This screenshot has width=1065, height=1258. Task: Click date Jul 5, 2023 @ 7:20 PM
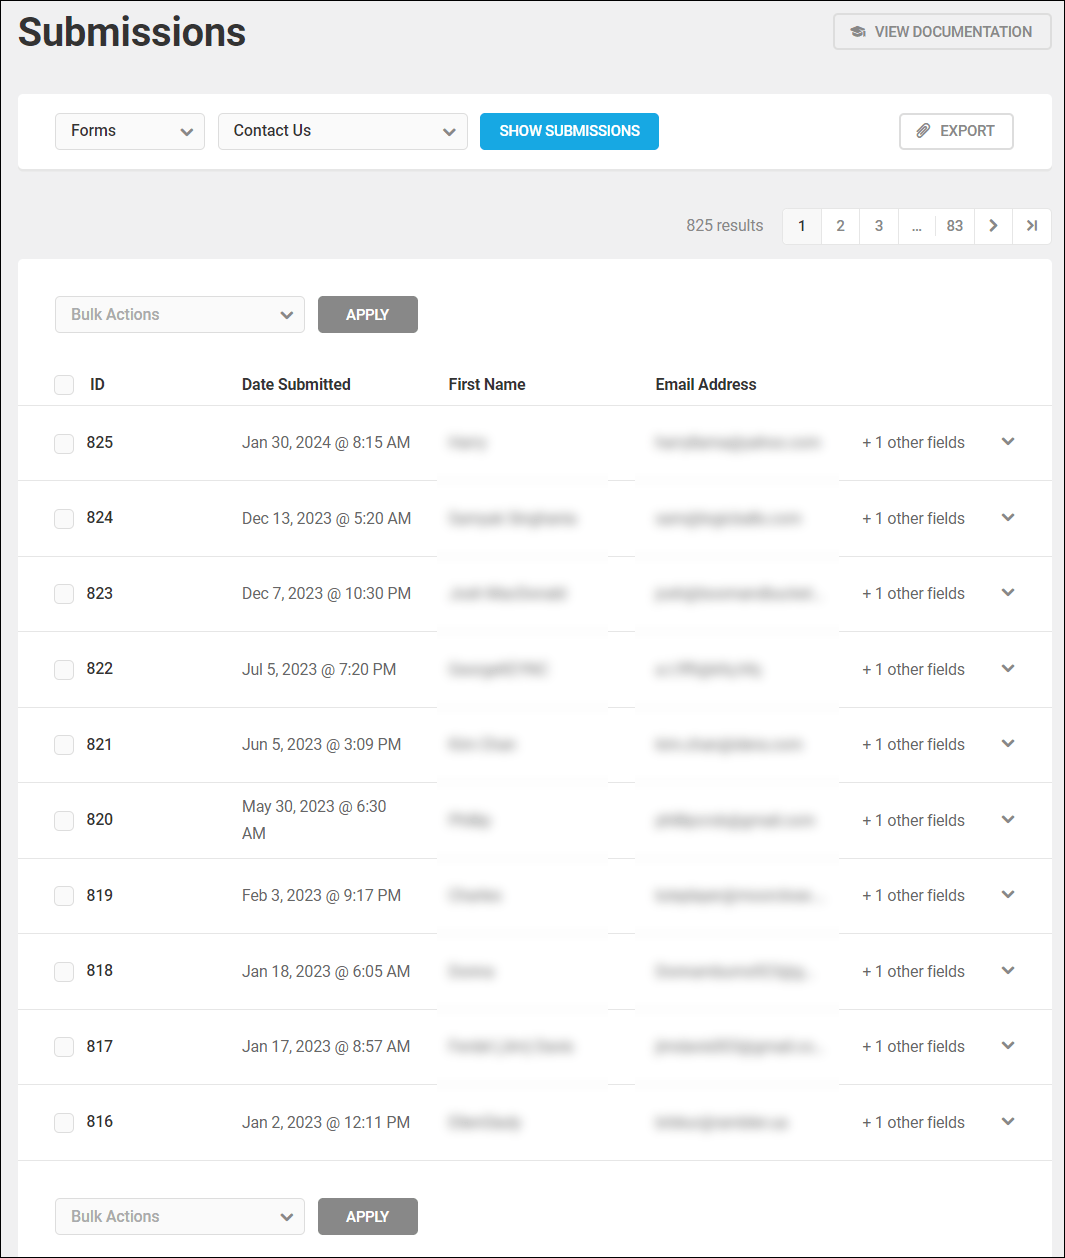pos(319,670)
